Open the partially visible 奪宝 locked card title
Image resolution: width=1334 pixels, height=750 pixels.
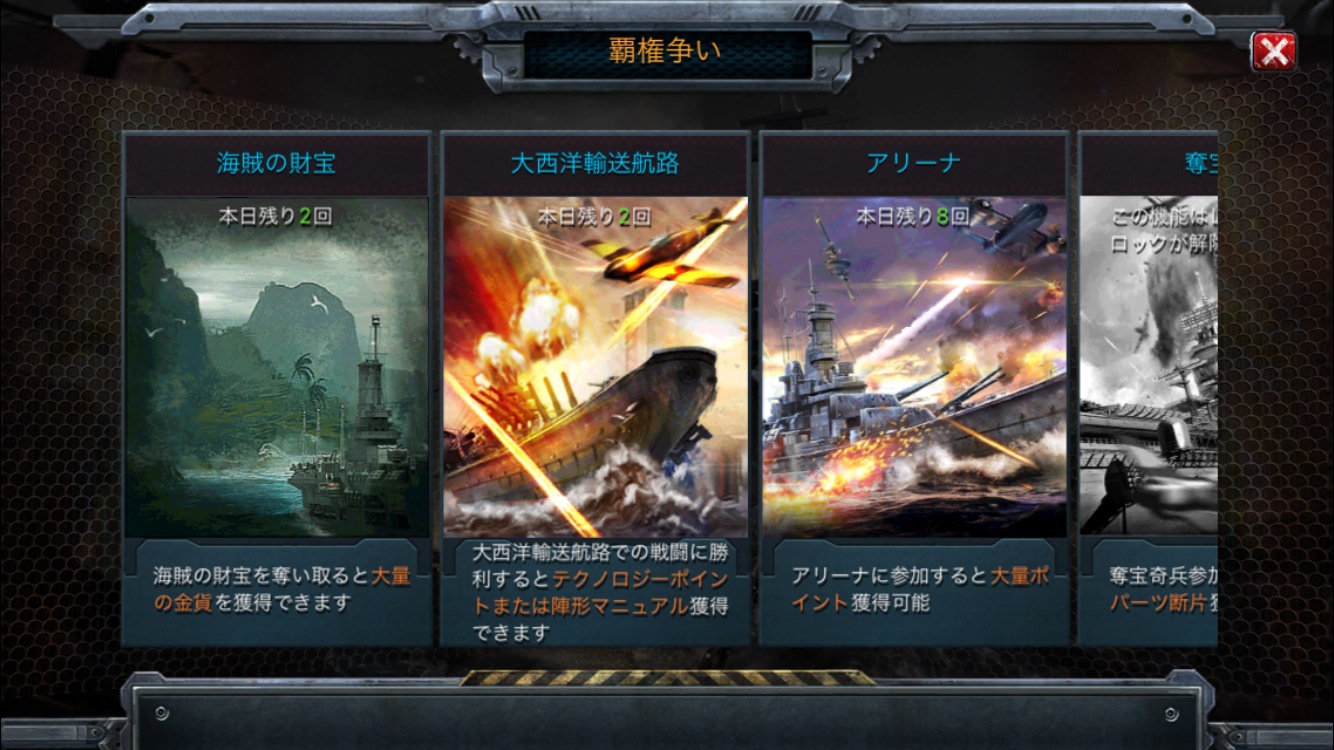pyautogui.click(x=1201, y=163)
